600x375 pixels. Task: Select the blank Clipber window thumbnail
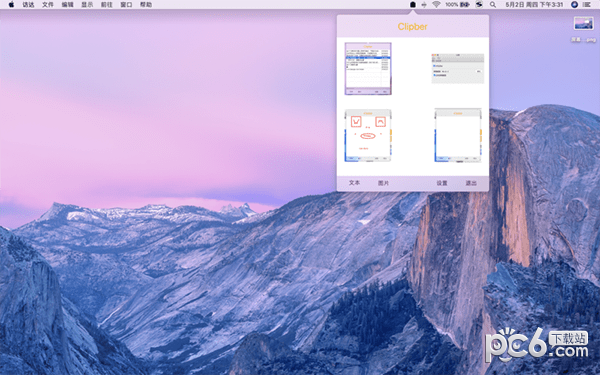[x=458, y=135]
